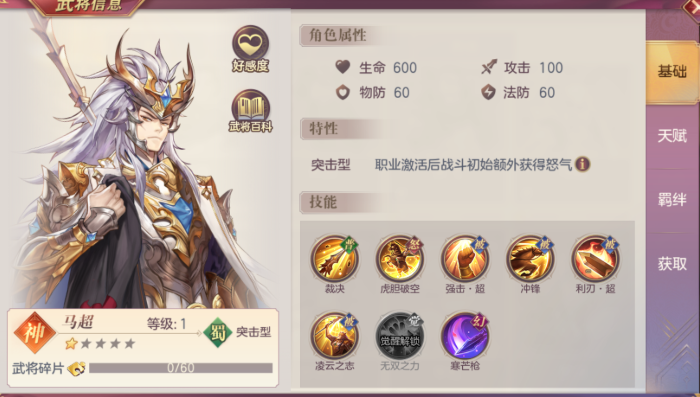Select the 凌云之志 skill icon
The height and width of the screenshot is (397, 700).
335,335
